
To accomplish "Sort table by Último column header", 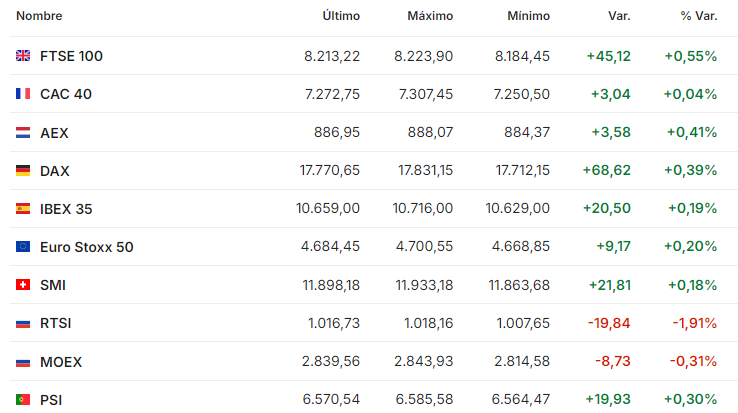I will pyautogui.click(x=341, y=16).
